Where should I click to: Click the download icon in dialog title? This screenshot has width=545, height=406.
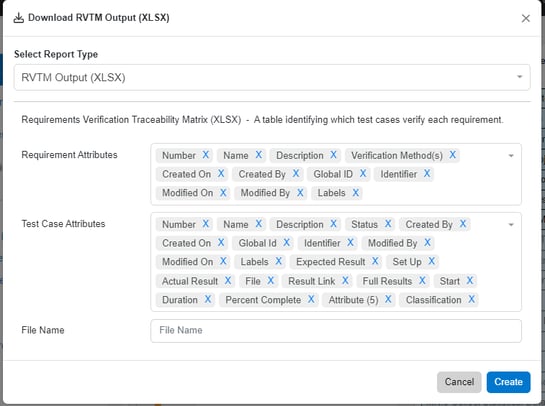[x=19, y=18]
